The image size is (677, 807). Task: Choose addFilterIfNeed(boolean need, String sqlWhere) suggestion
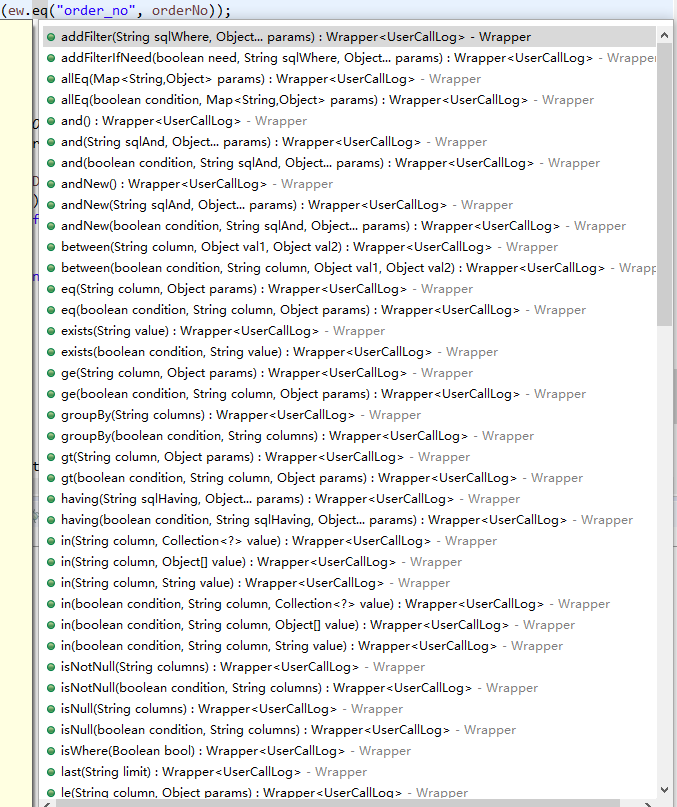click(349, 58)
